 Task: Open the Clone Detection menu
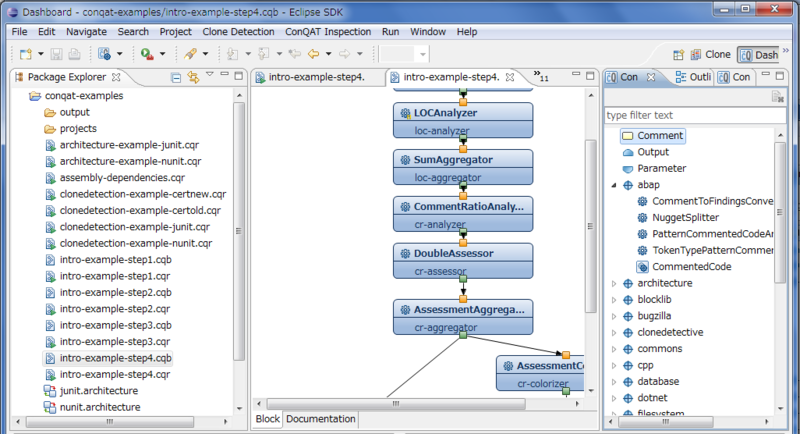(x=238, y=32)
